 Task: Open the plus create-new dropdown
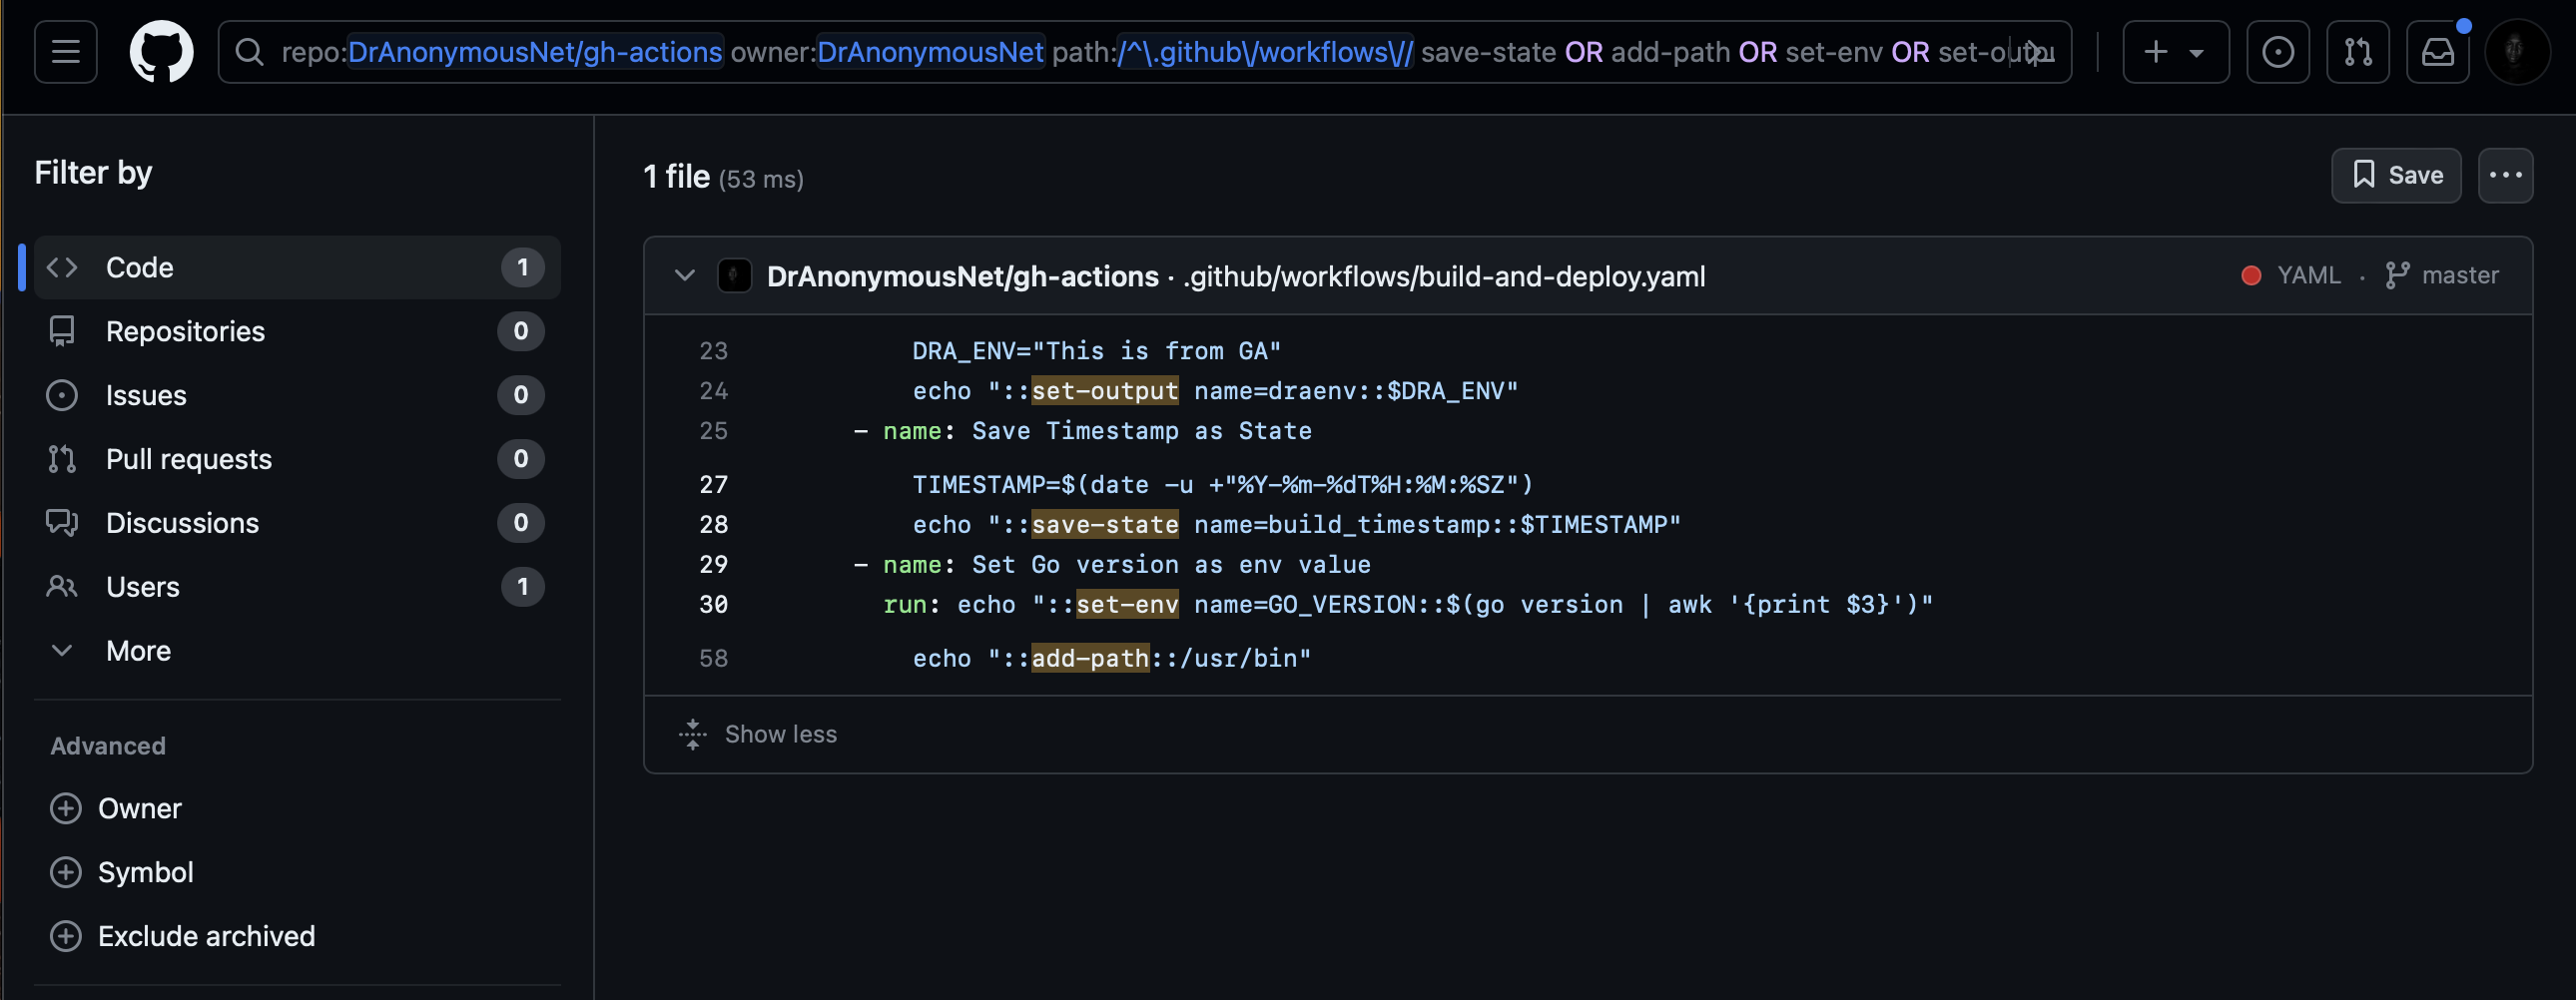pos(2174,52)
